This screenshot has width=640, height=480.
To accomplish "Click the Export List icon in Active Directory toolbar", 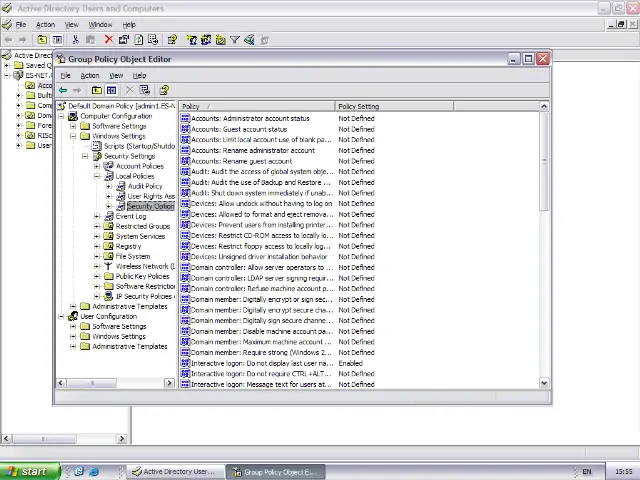I will click(x=153, y=40).
